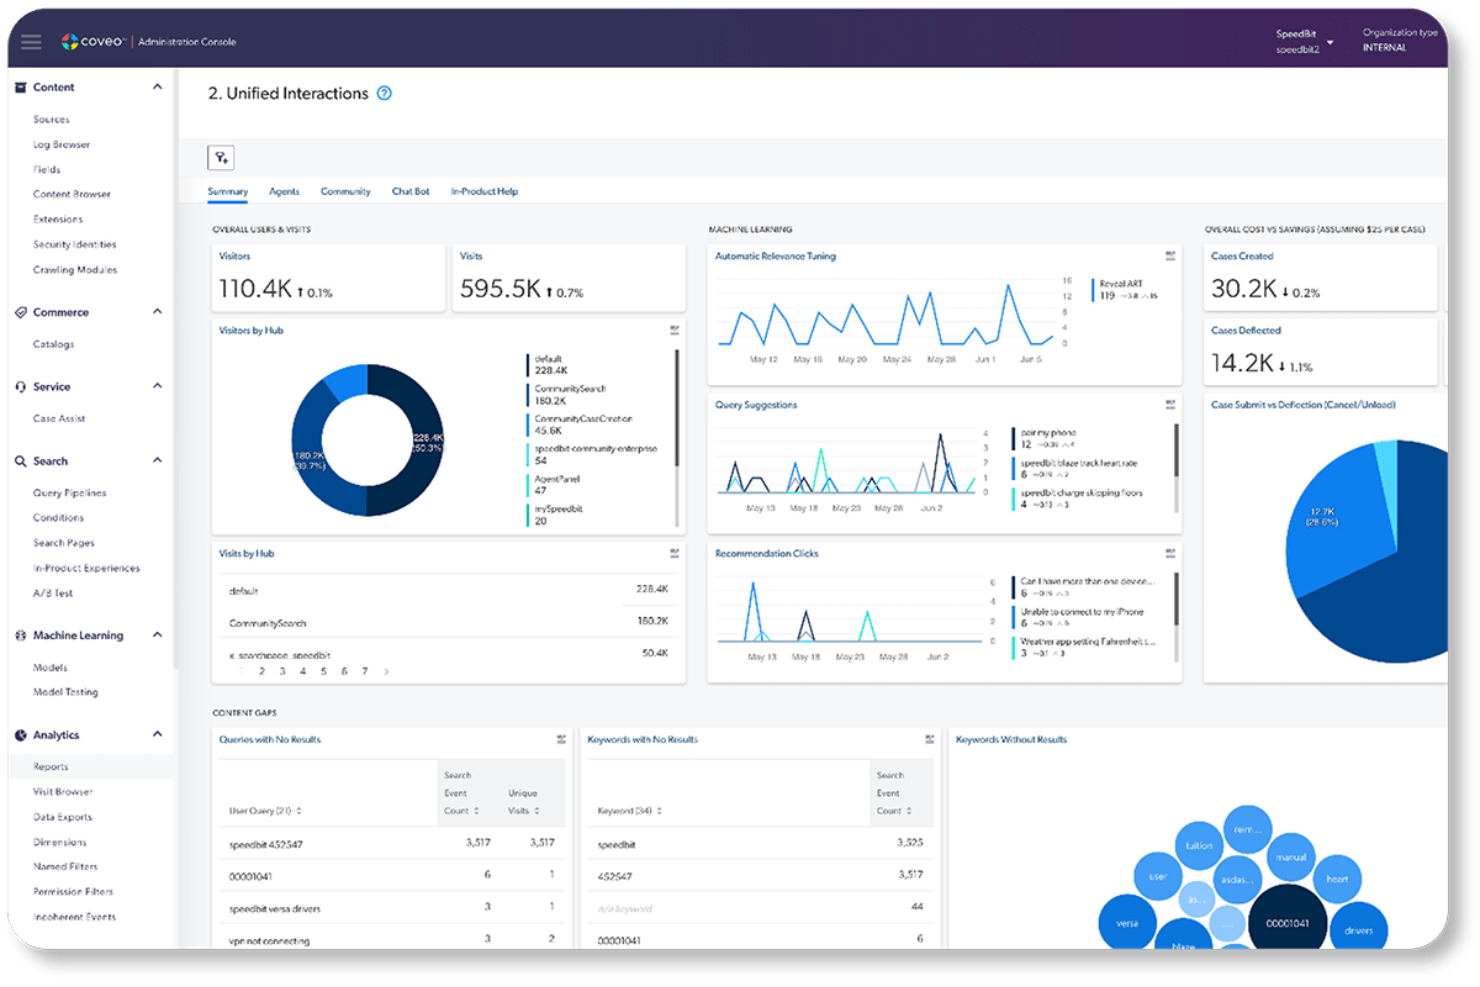This screenshot has height=987, width=1480.
Task: Click the Search icon next to Search section
Action: pyautogui.click(x=19, y=460)
